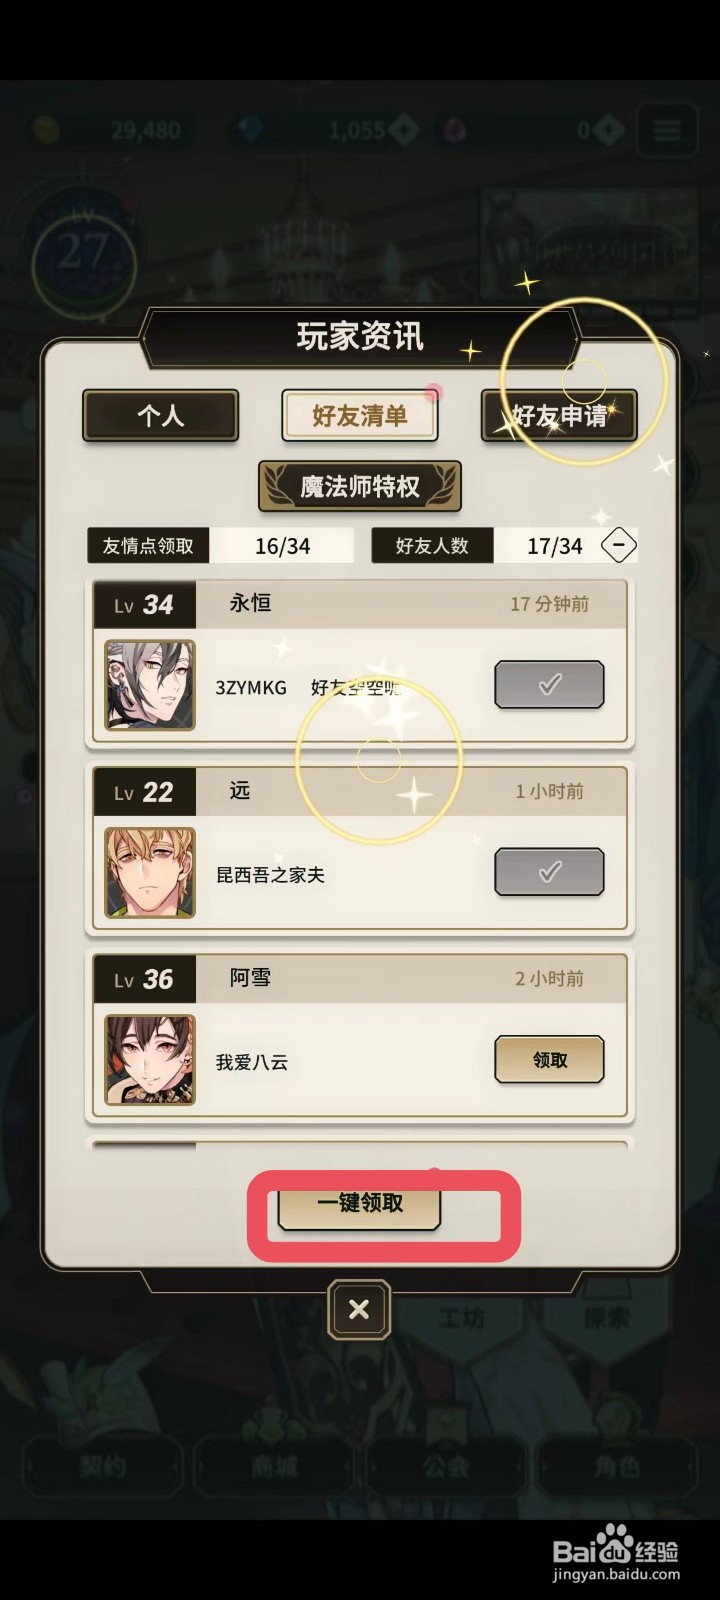Open the 商城 shop in bottom bar
The height and width of the screenshot is (1600, 720).
273,1466
